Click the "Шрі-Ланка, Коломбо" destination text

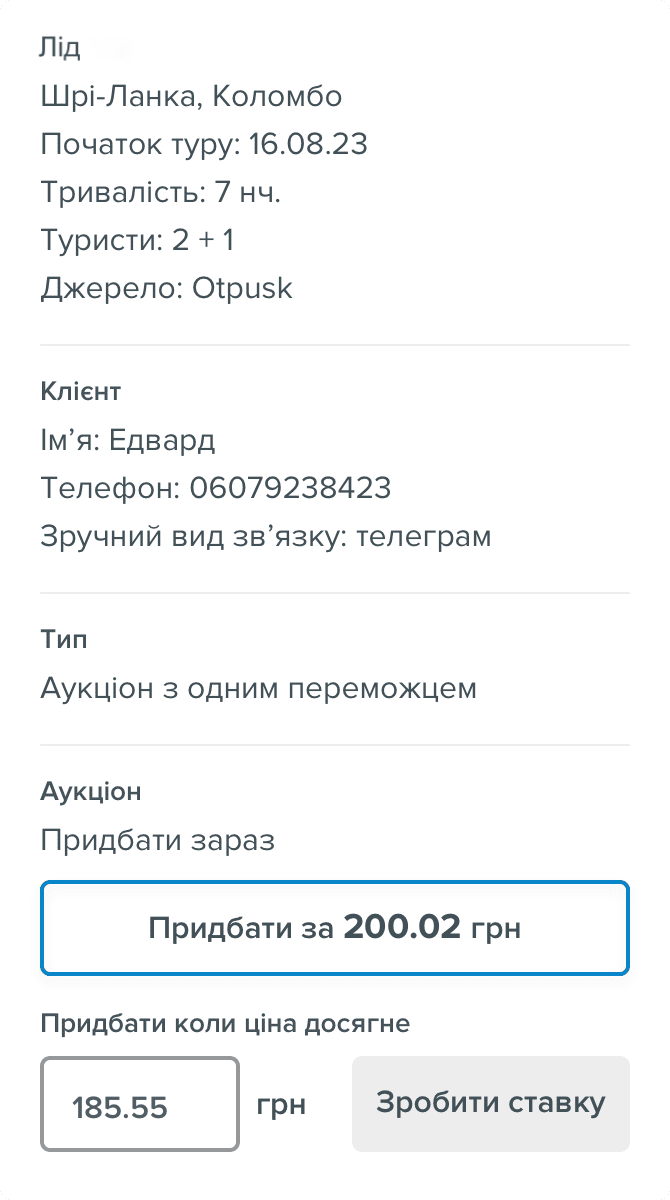point(191,96)
